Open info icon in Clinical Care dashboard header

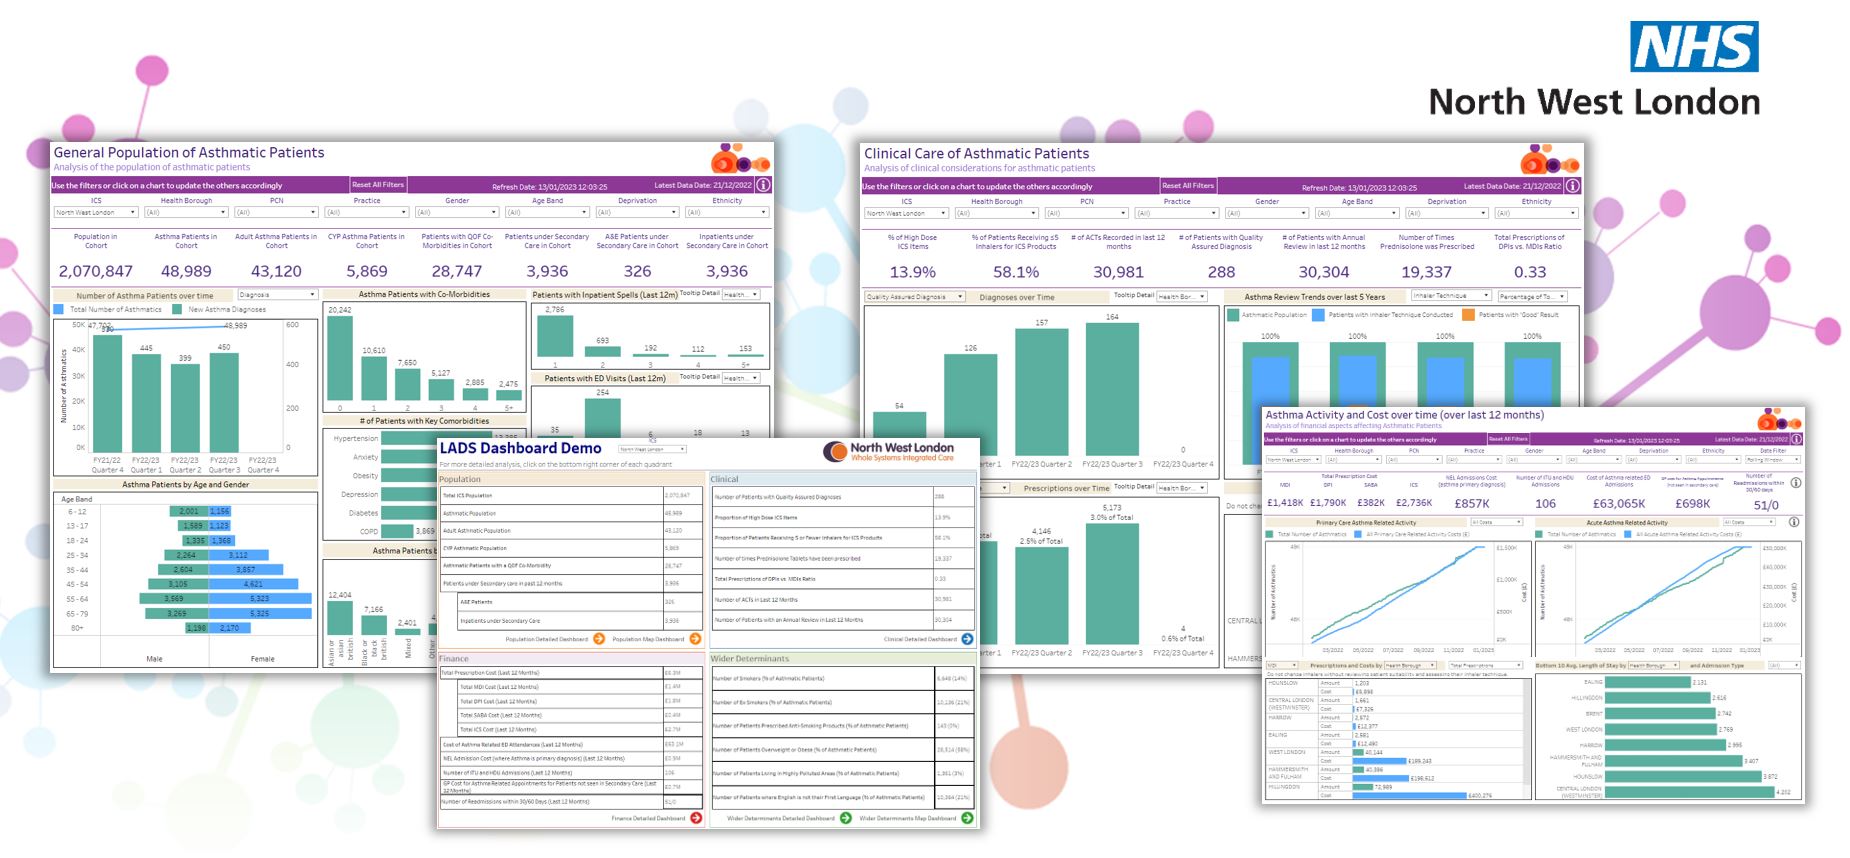point(1573,186)
